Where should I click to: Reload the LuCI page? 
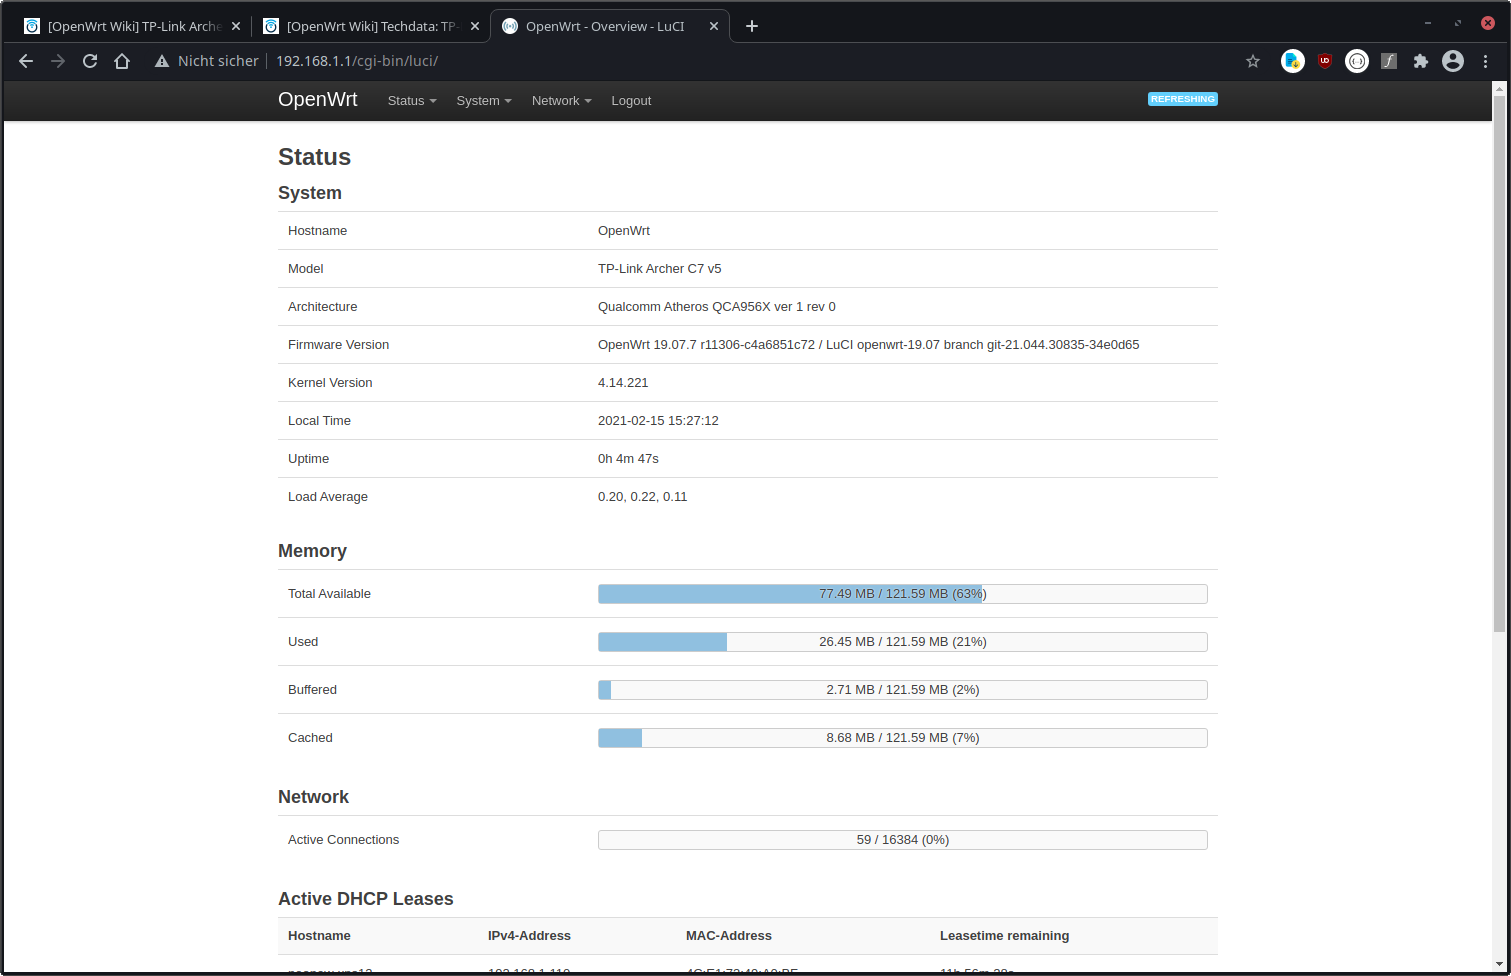click(90, 61)
